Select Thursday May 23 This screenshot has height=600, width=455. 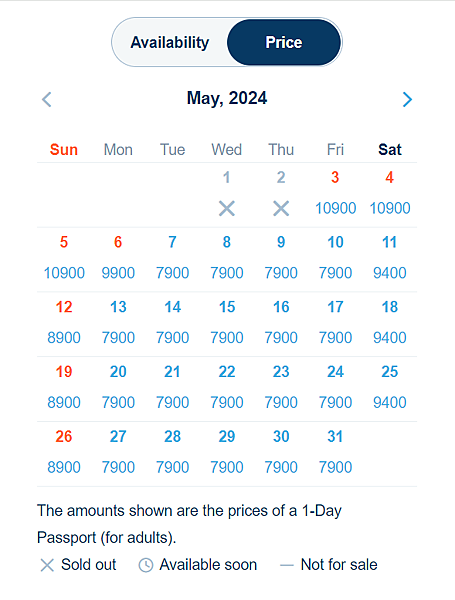point(281,389)
